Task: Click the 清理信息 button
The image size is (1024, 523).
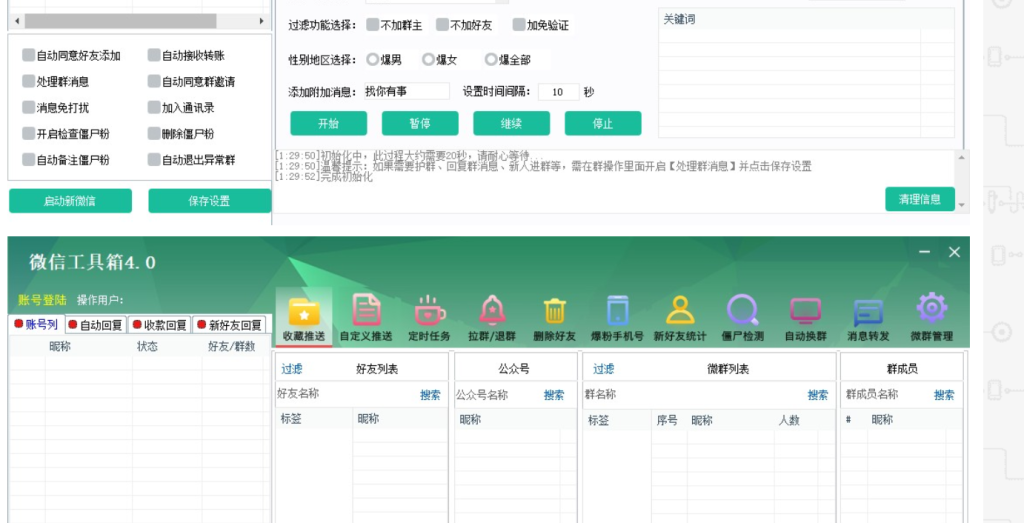Action: click(920, 199)
